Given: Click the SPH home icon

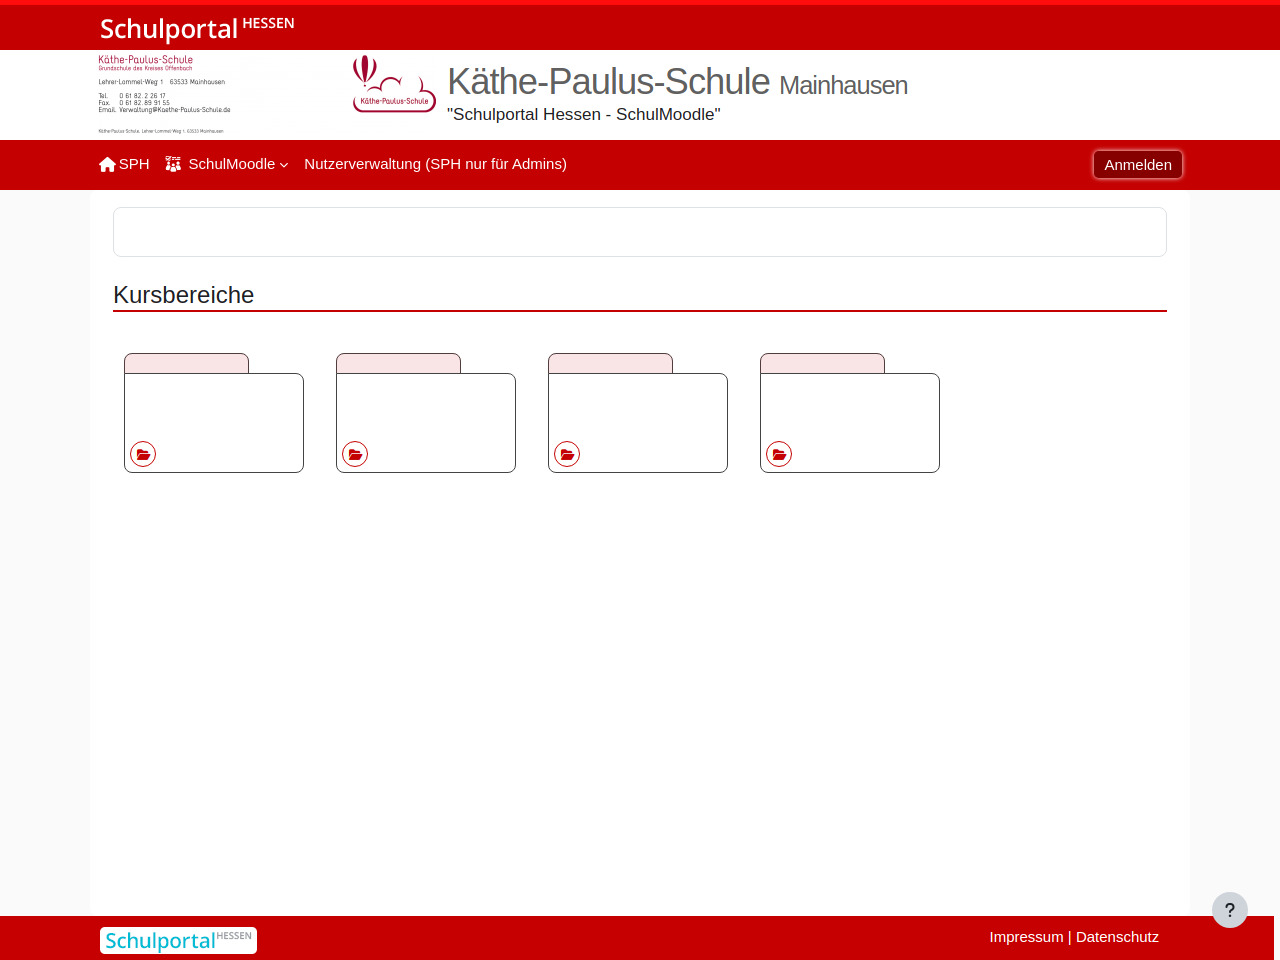Looking at the screenshot, I should pyautogui.click(x=107, y=165).
